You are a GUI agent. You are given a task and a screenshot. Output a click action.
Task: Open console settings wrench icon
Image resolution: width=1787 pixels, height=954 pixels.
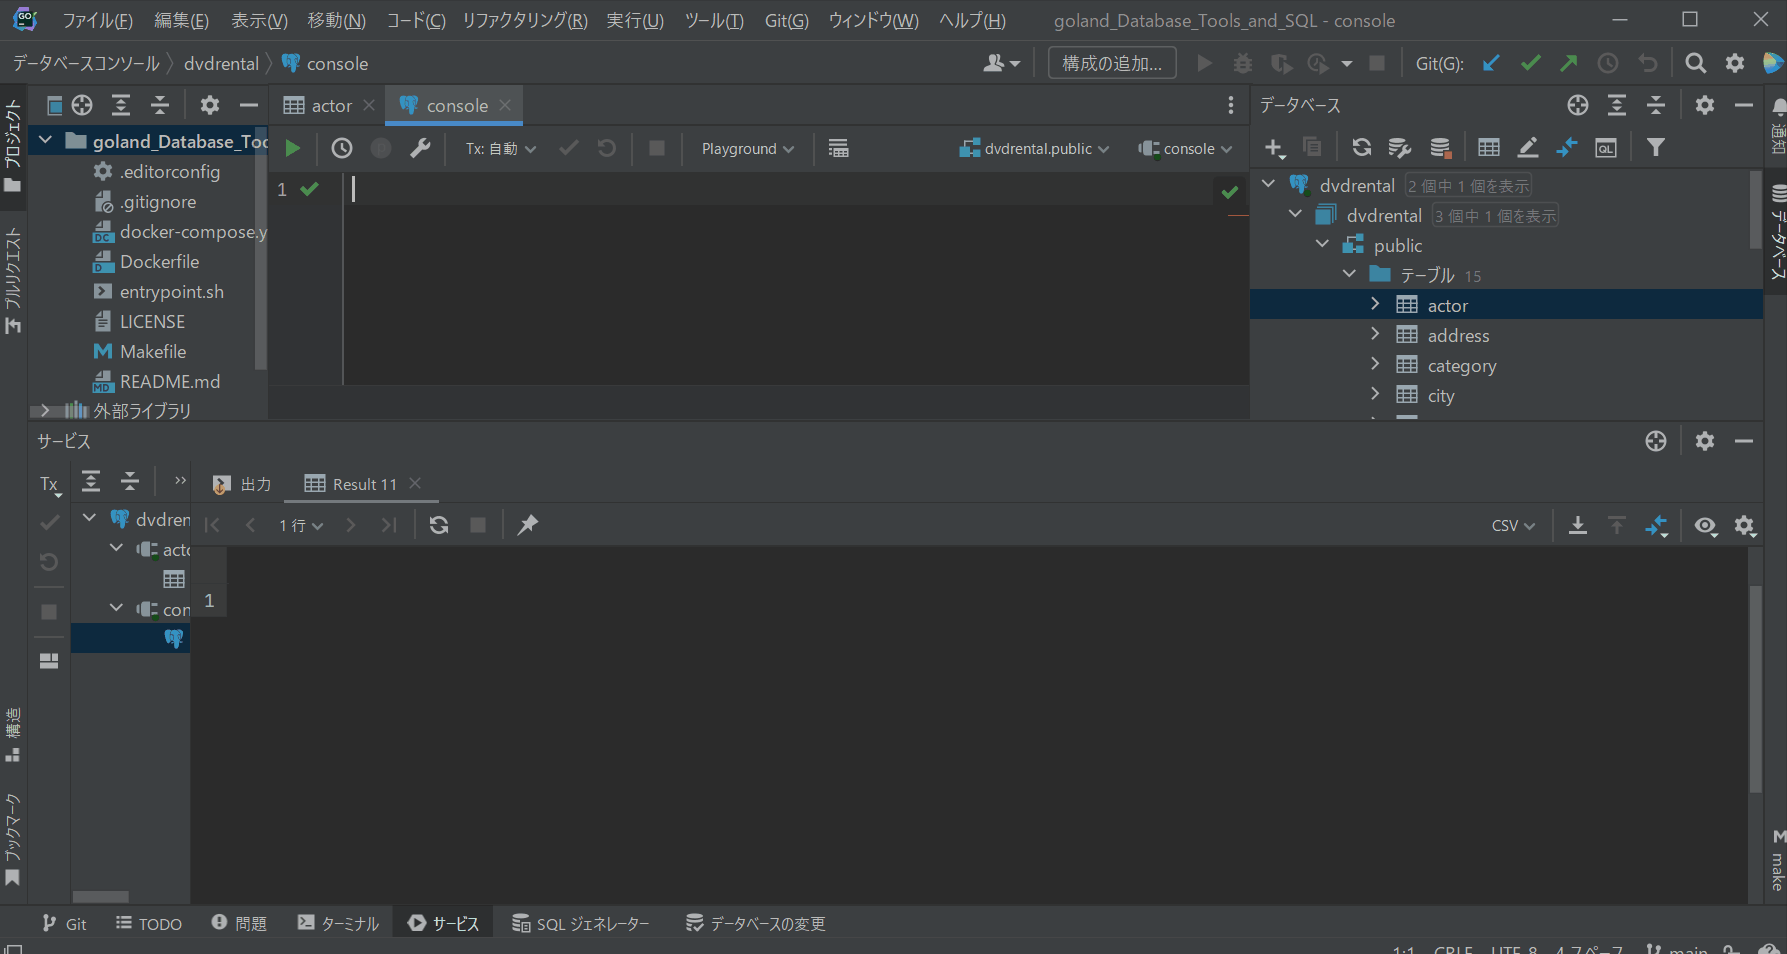420,148
